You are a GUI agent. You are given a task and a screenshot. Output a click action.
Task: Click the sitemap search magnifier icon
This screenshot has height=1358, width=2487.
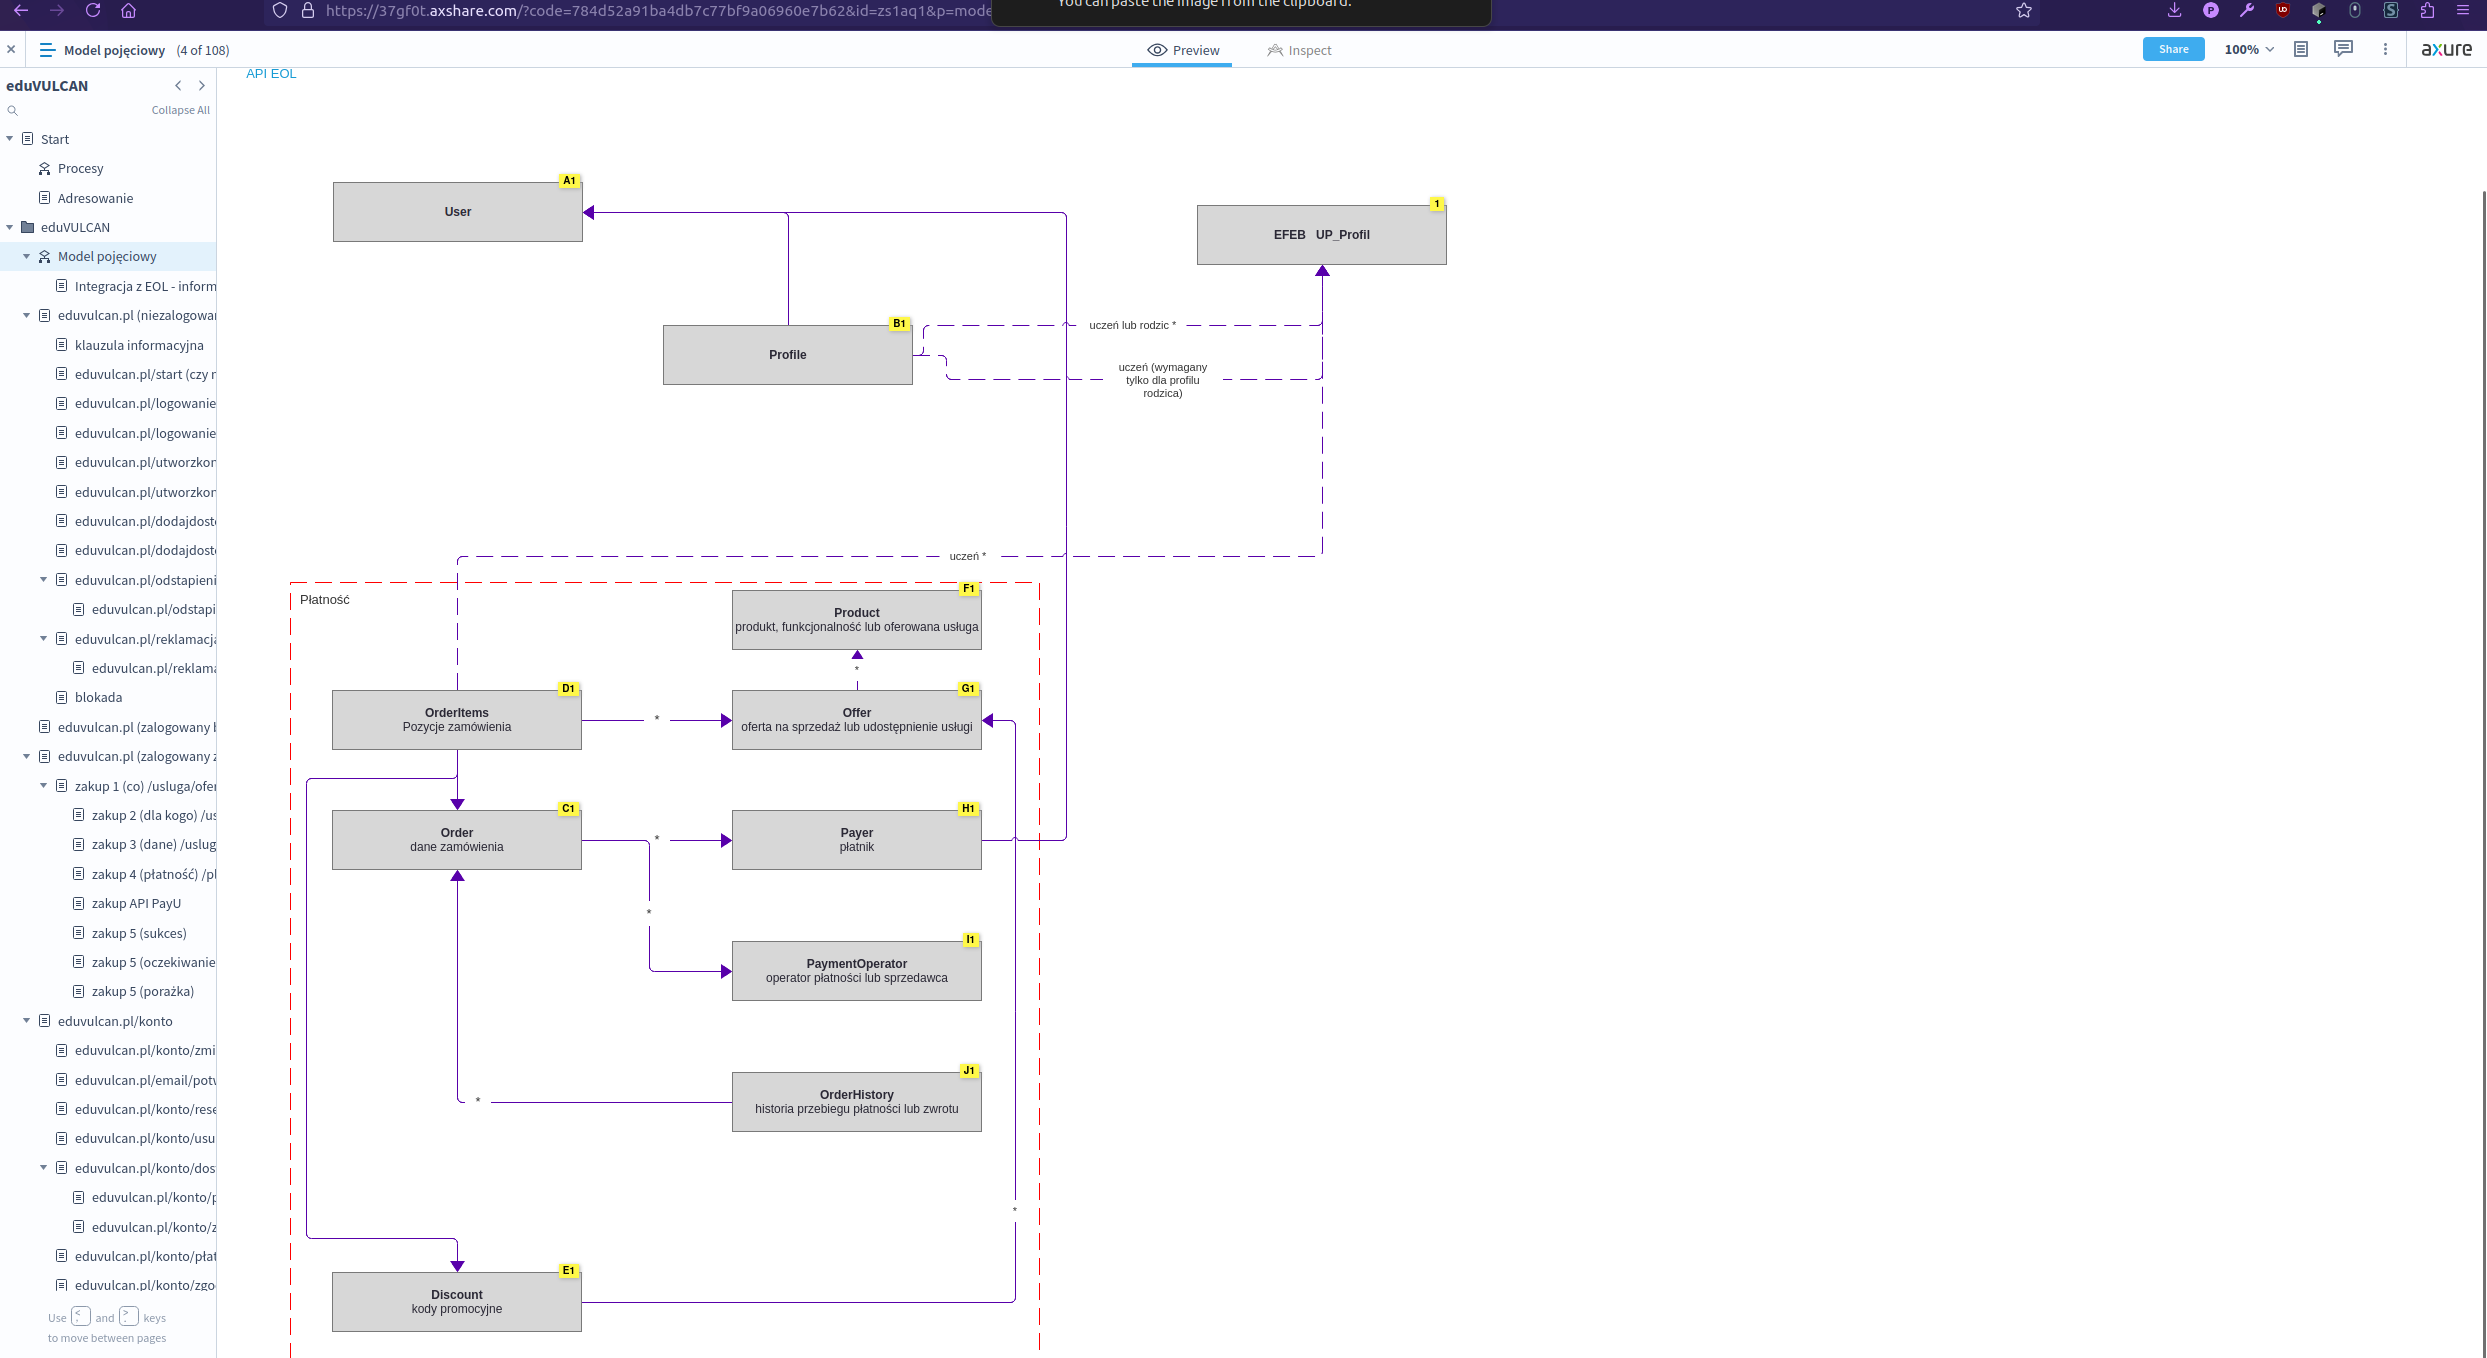12,110
